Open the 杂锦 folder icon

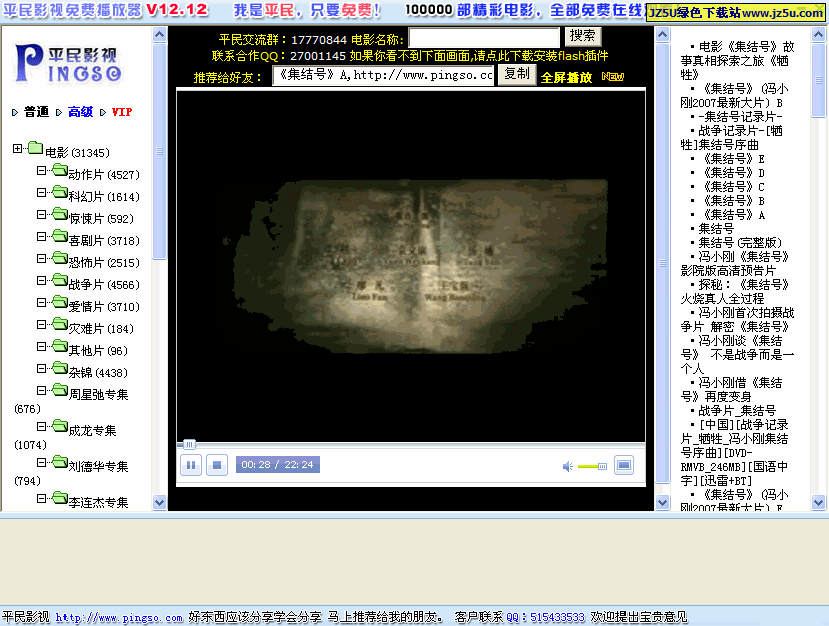[x=60, y=368]
